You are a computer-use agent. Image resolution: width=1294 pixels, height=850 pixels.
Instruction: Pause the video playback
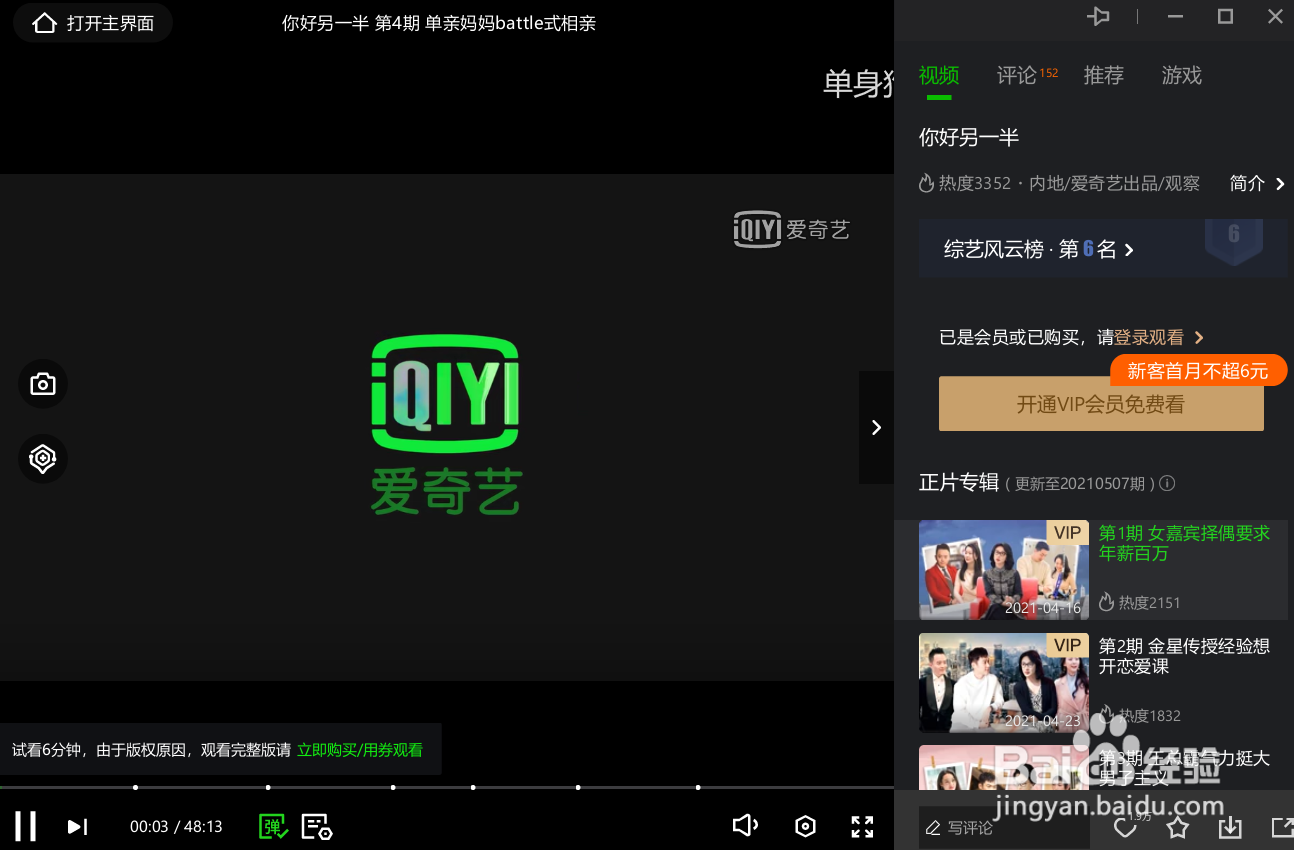click(26, 826)
